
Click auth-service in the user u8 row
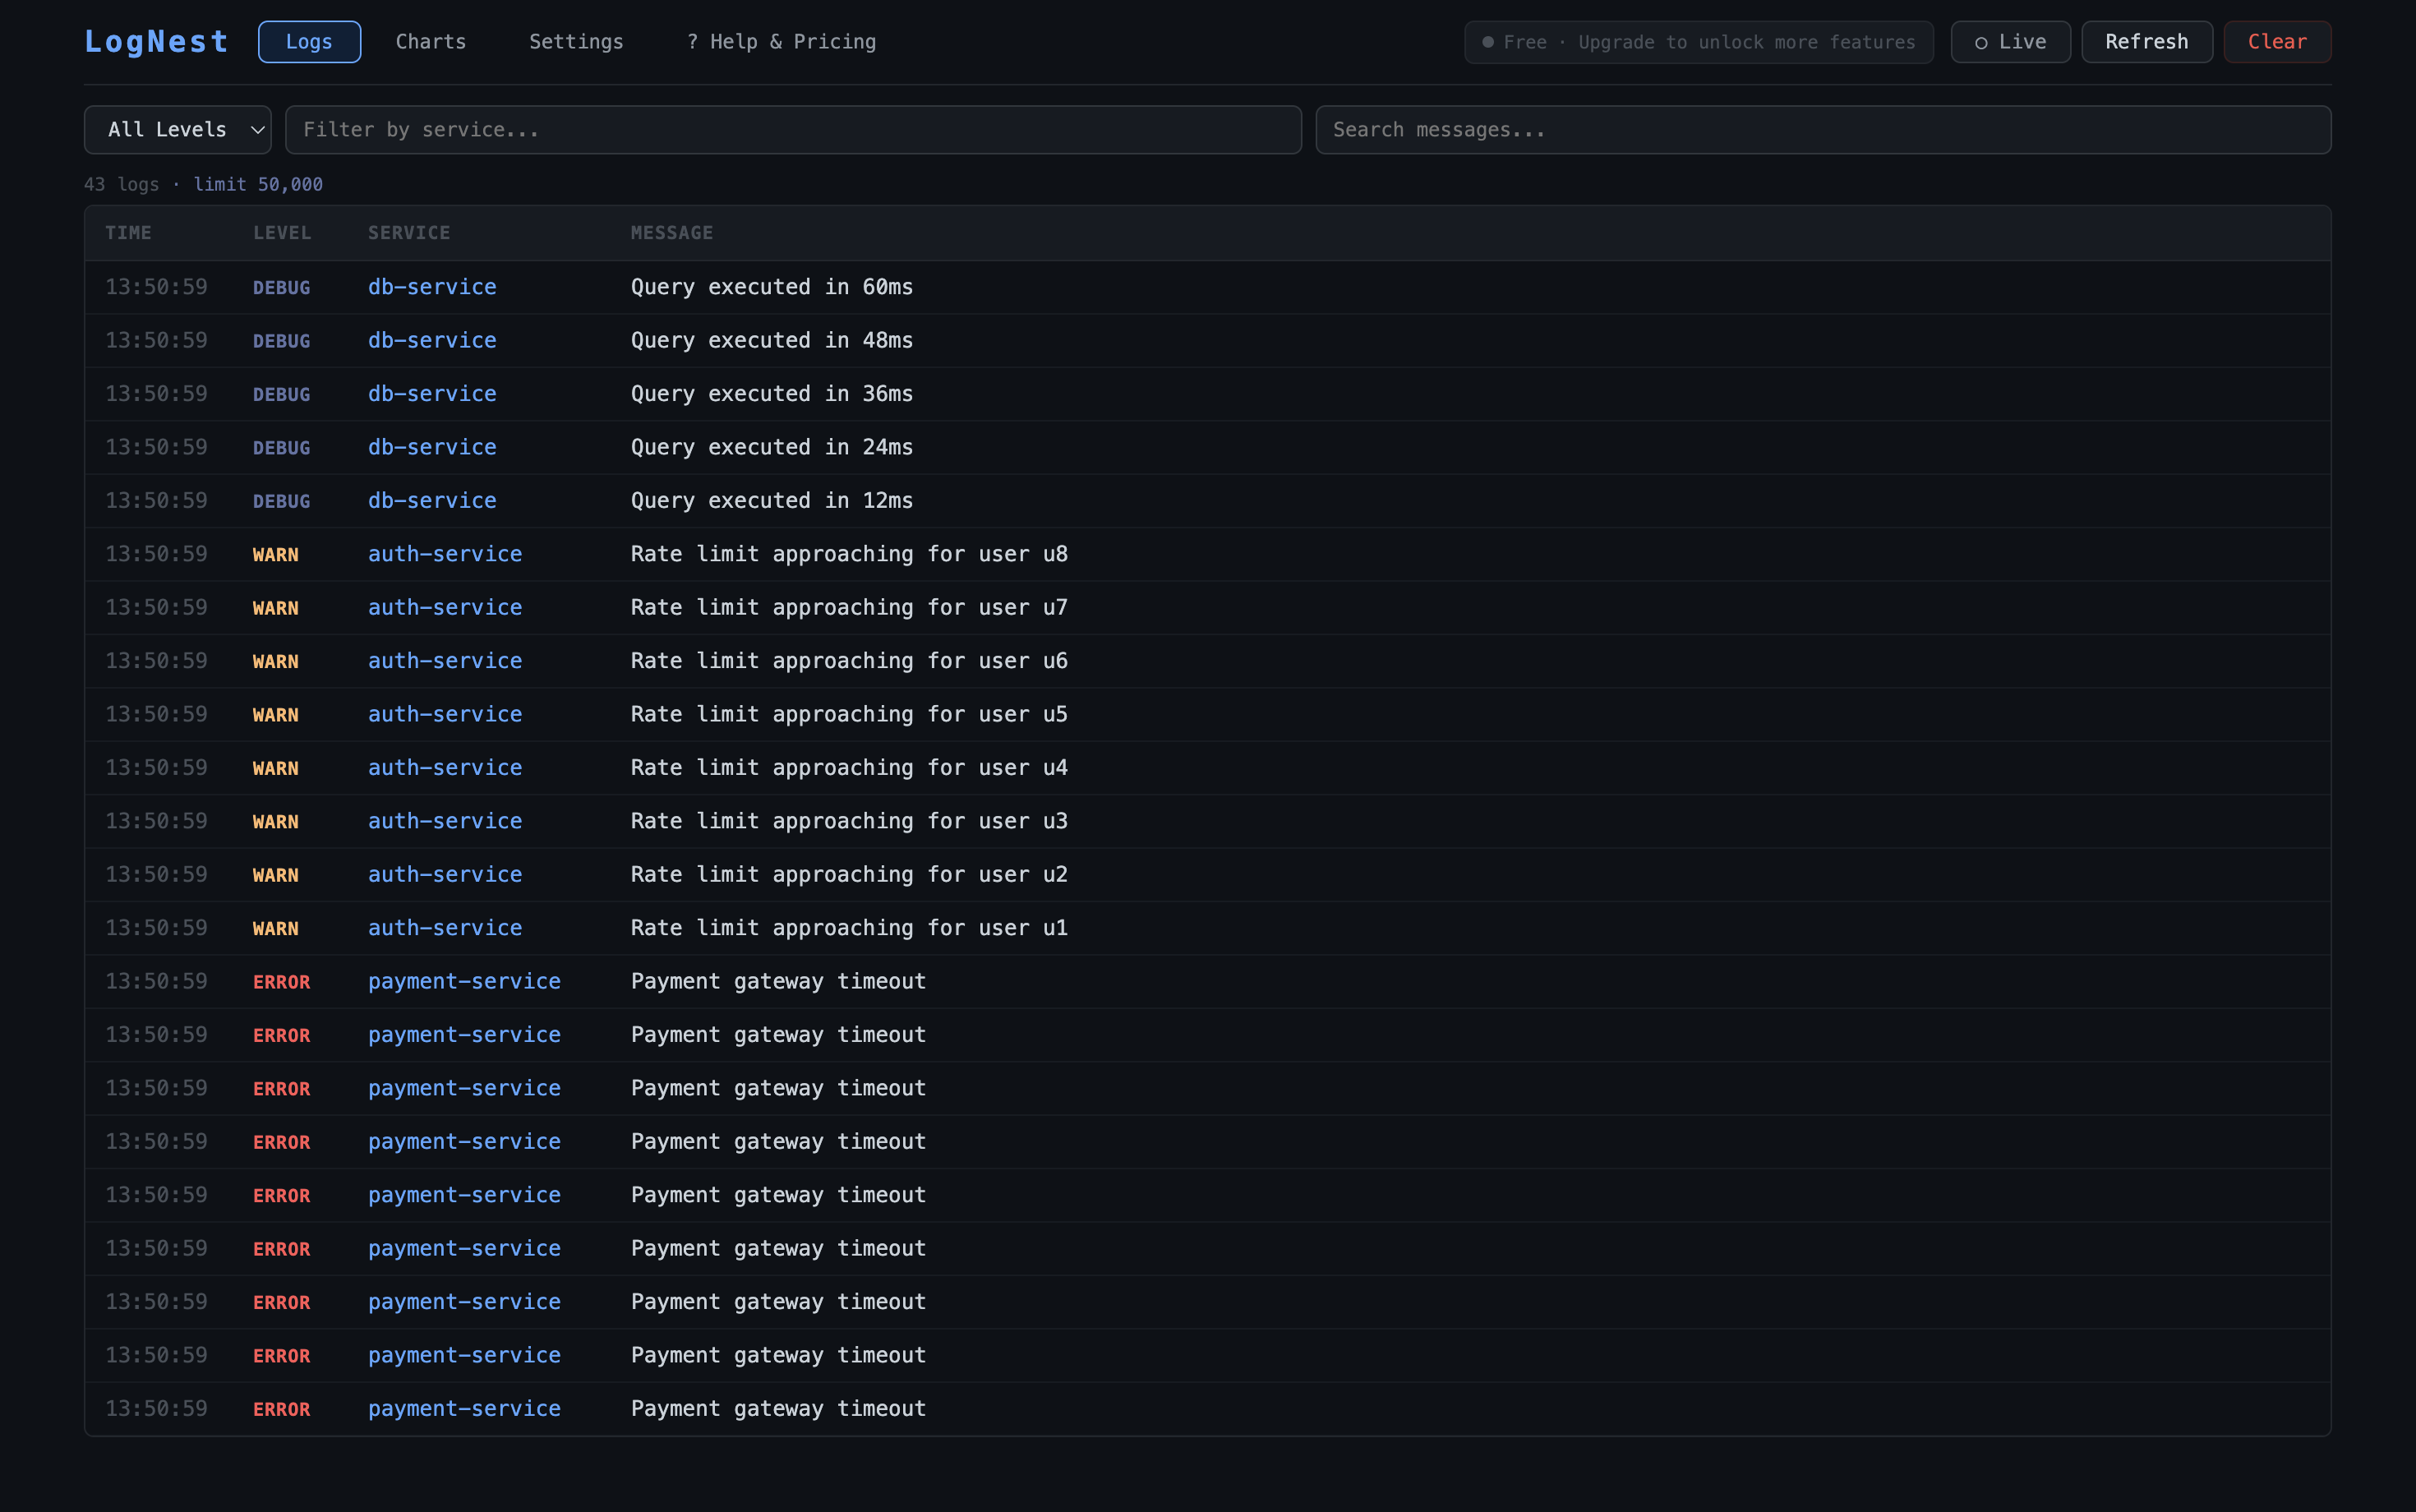pos(445,554)
